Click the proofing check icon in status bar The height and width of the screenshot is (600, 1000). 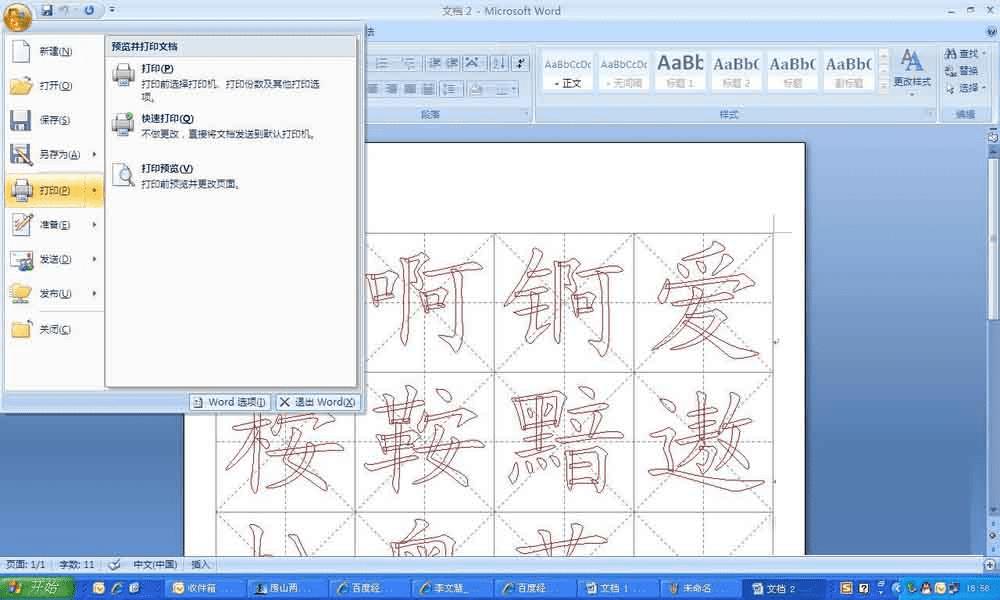[x=114, y=564]
